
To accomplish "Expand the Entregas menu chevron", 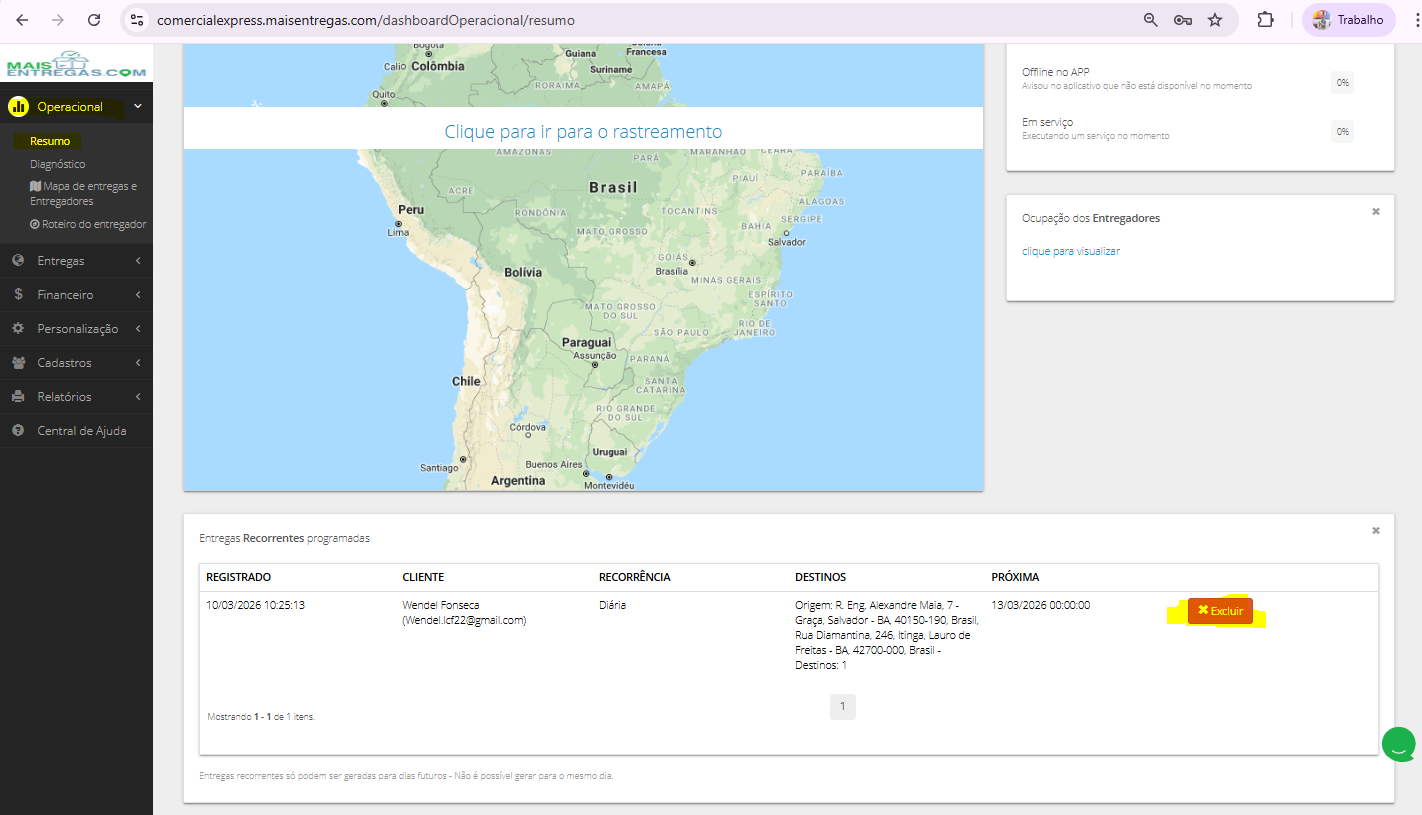I will pos(138,261).
